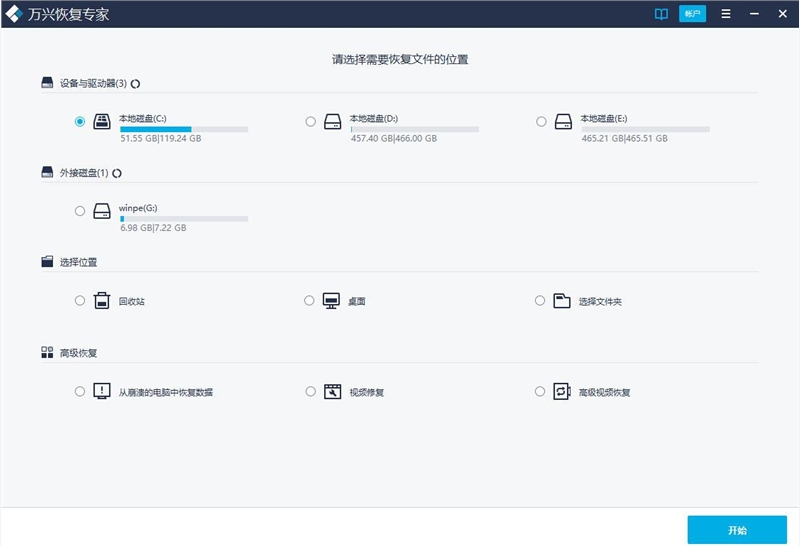Click the D: drive usage bar
800x546 pixels.
pos(415,130)
